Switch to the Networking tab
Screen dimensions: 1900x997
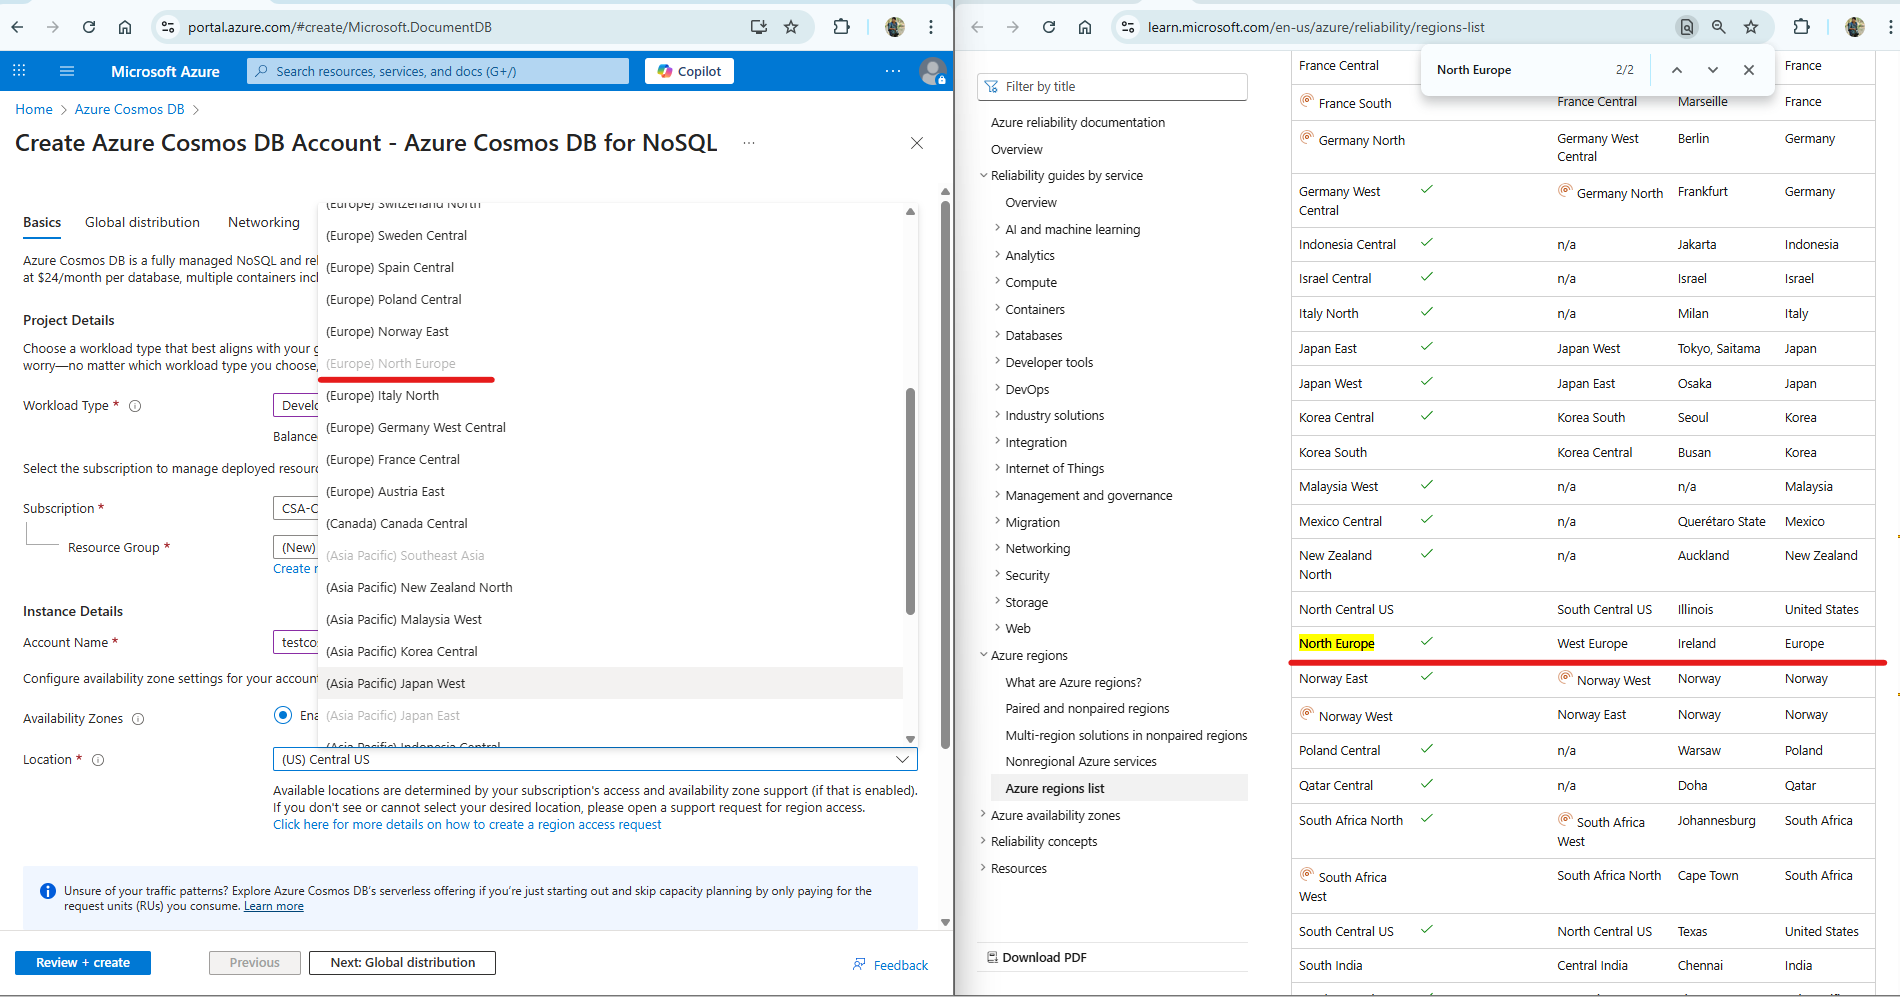tap(264, 223)
